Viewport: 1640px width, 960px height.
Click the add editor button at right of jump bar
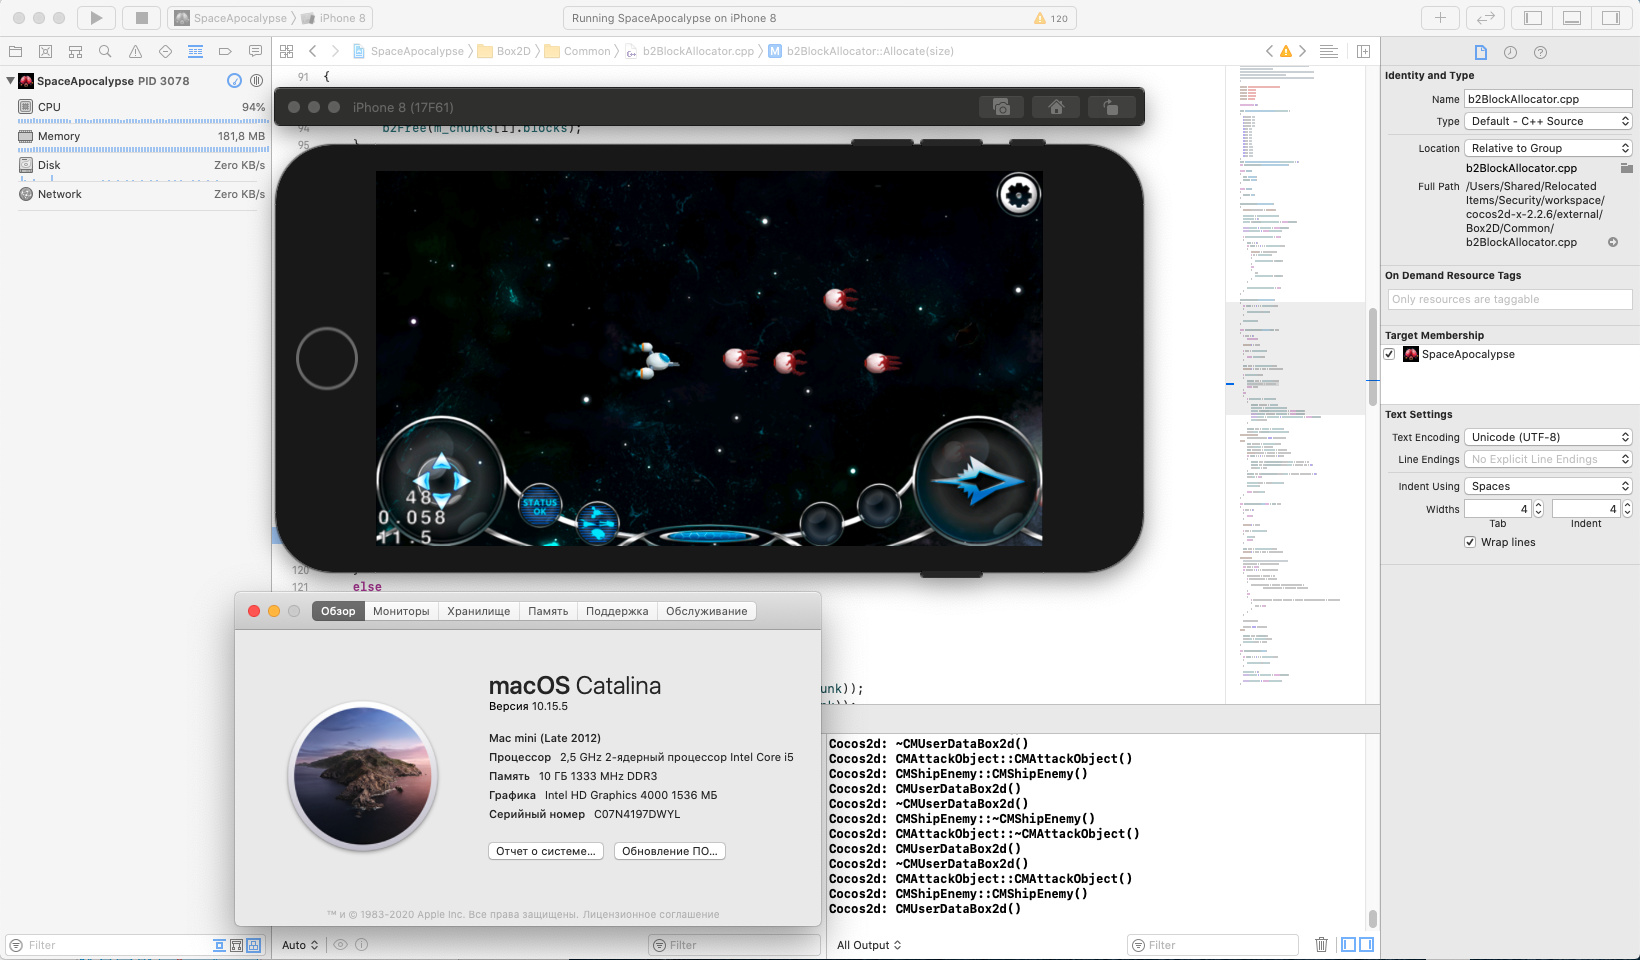point(1363,51)
